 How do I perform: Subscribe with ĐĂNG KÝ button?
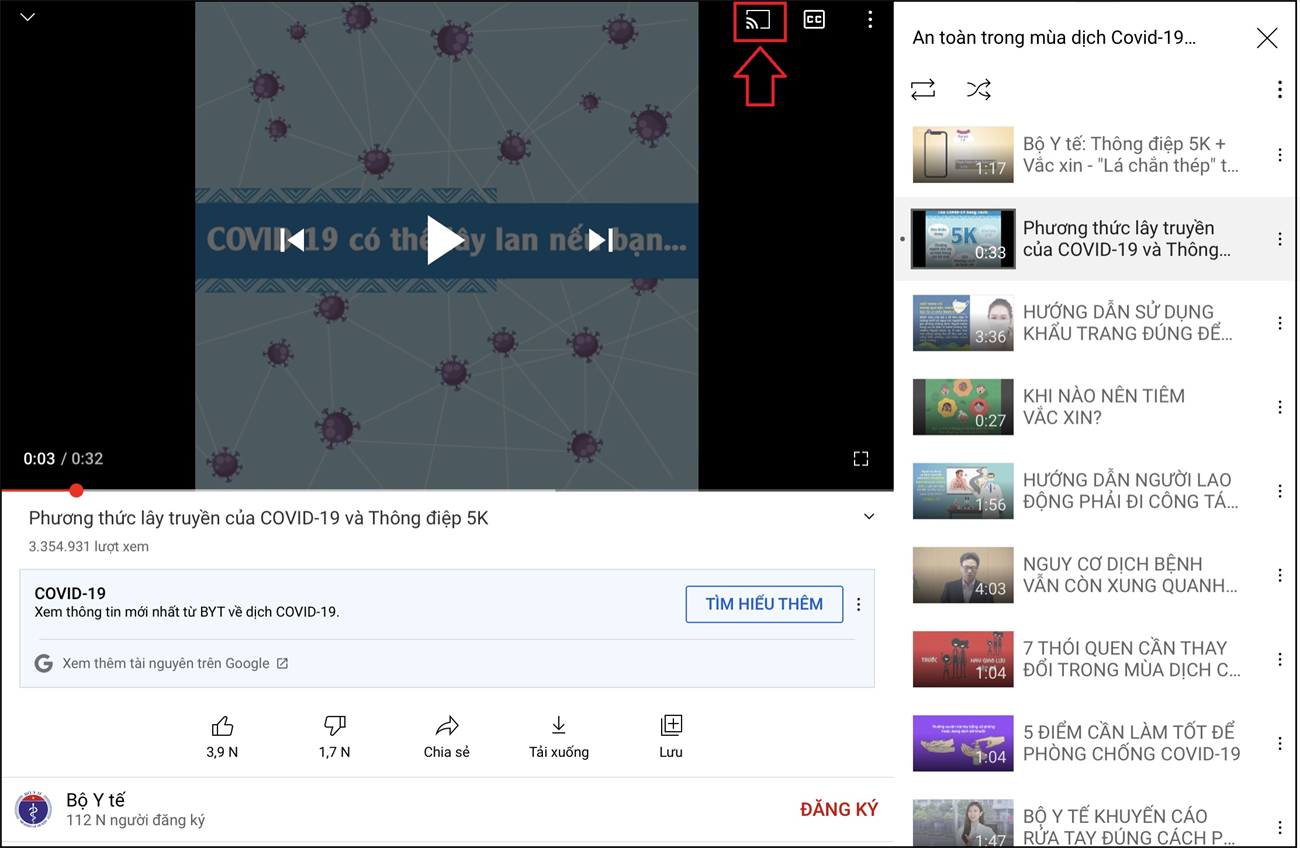pyautogui.click(x=839, y=810)
